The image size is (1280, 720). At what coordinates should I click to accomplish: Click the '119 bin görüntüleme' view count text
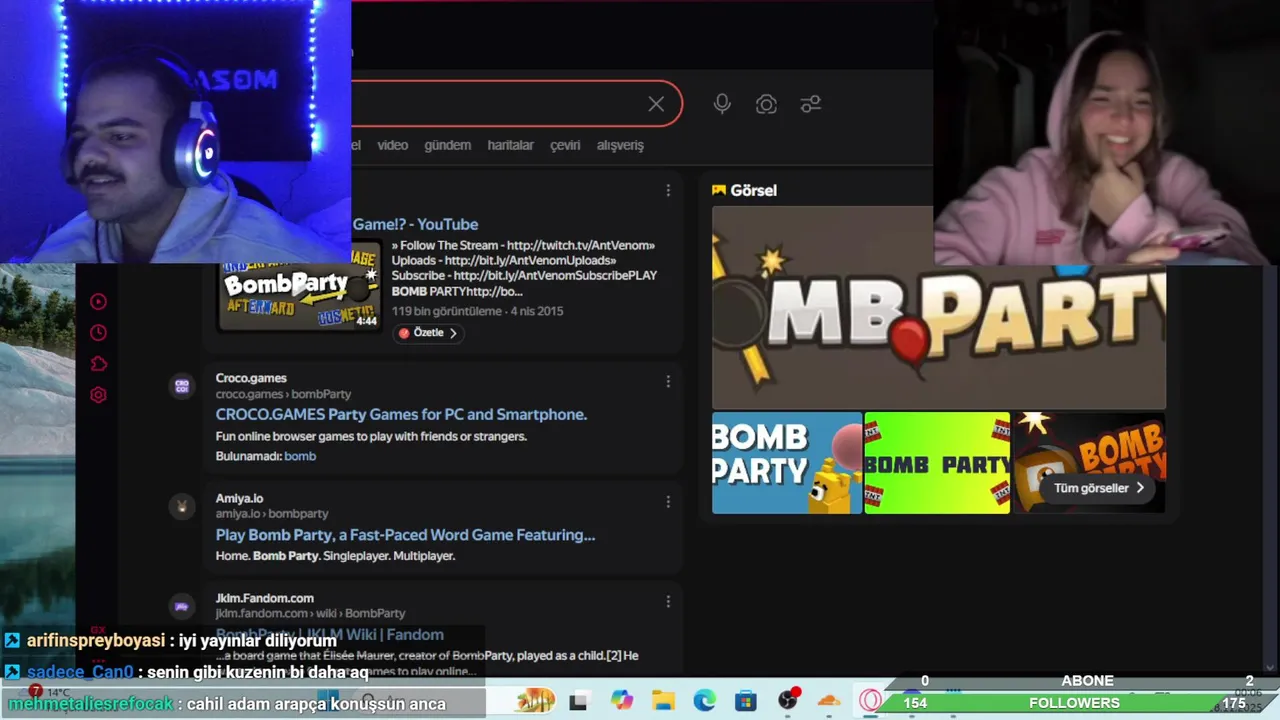click(x=447, y=311)
